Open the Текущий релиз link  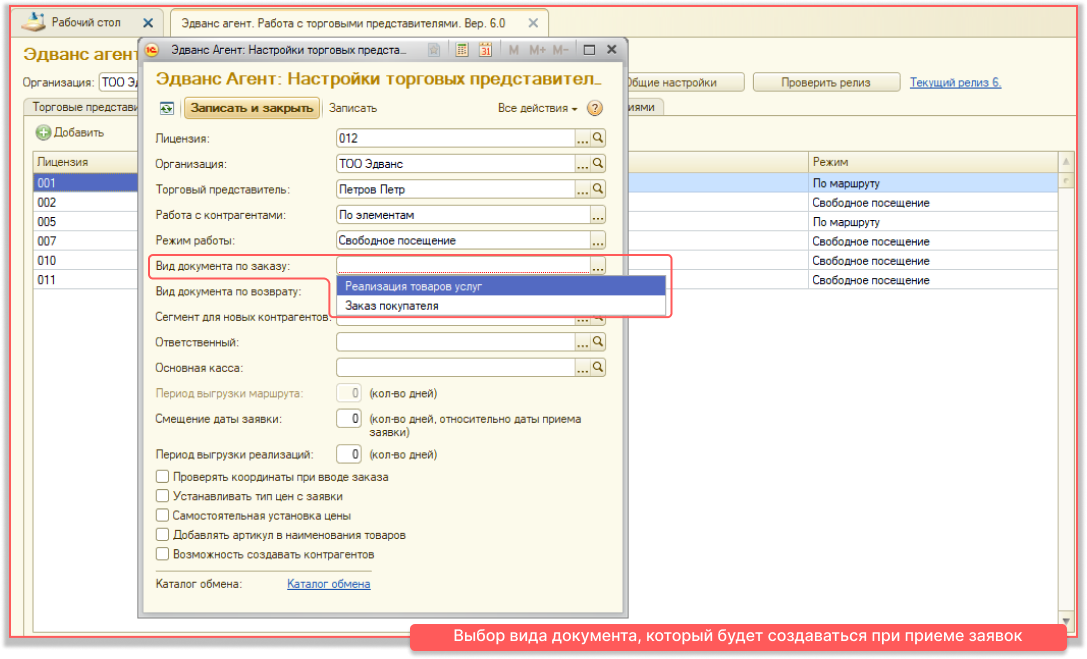tap(955, 82)
